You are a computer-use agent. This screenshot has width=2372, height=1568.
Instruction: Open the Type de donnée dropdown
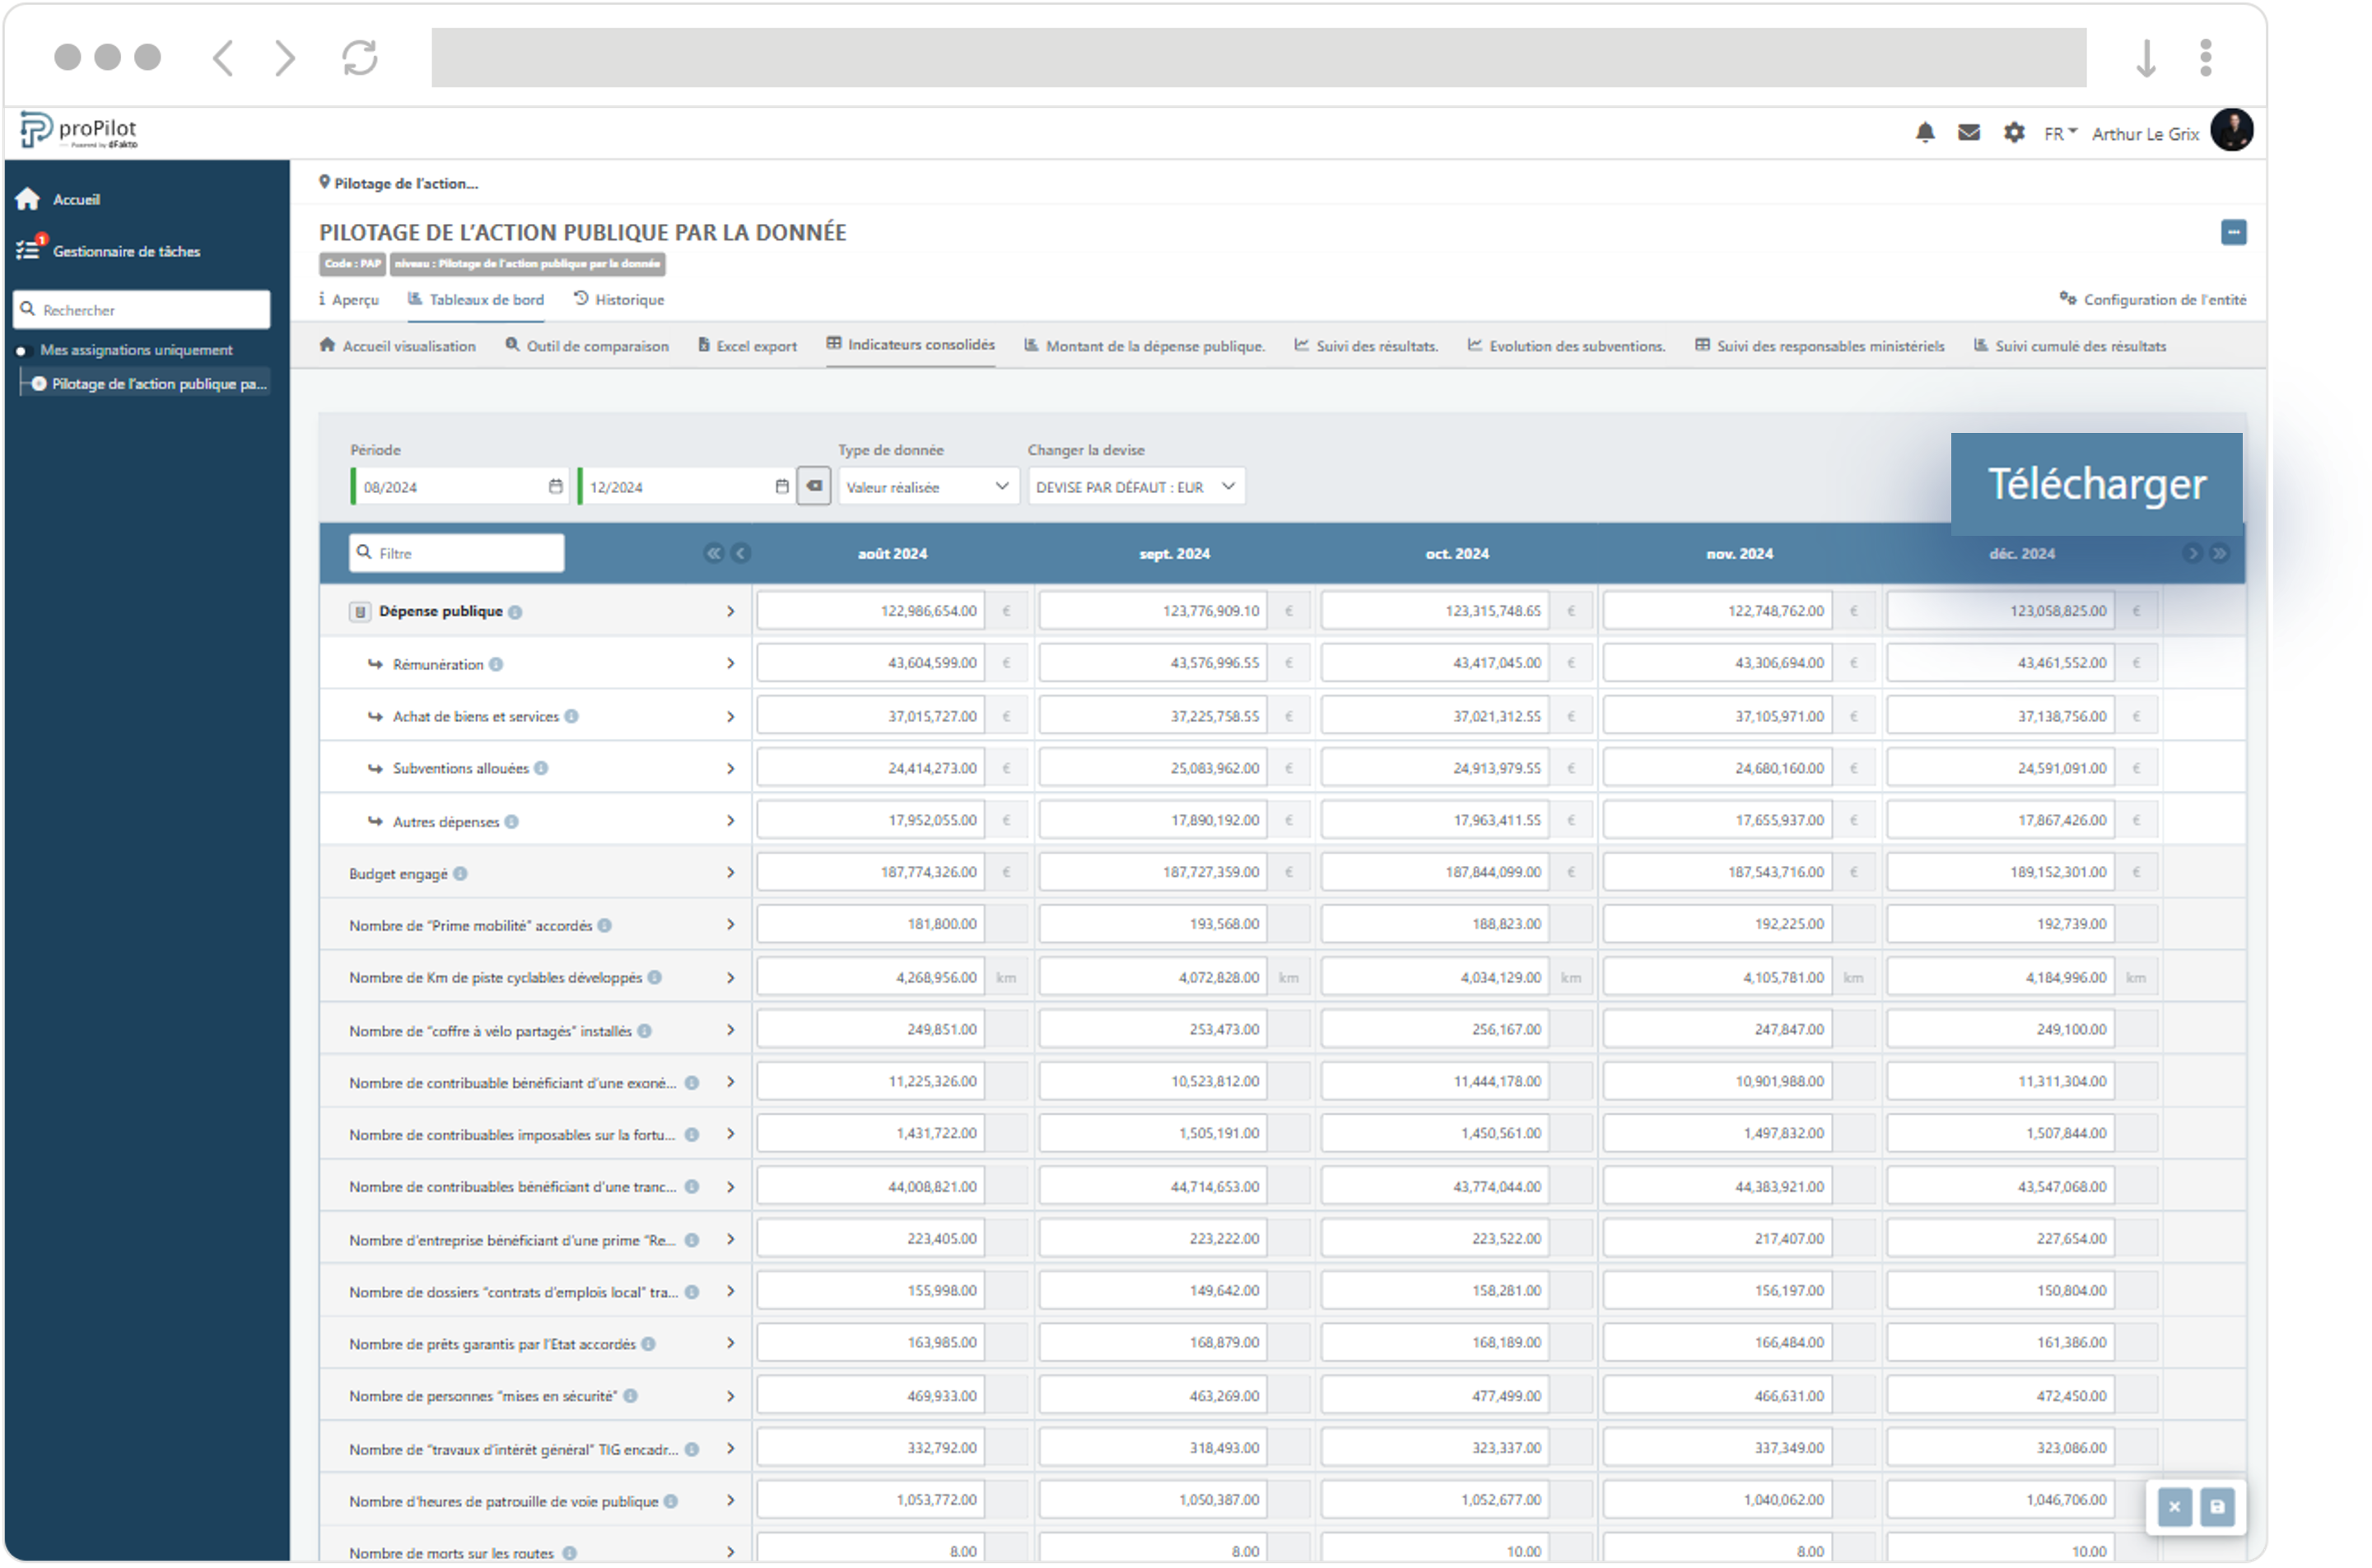click(928, 486)
